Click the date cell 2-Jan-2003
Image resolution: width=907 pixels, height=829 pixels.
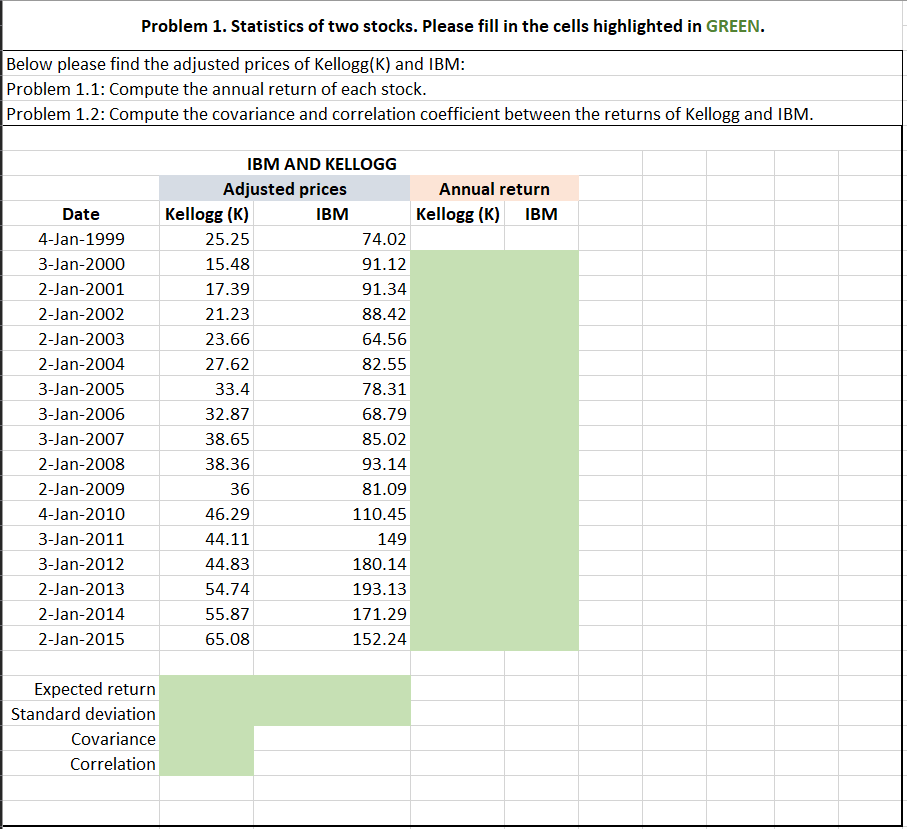click(81, 338)
